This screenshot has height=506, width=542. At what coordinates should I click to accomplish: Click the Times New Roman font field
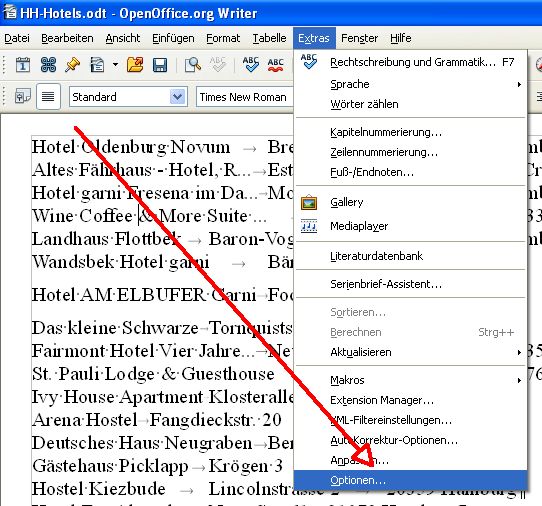245,97
